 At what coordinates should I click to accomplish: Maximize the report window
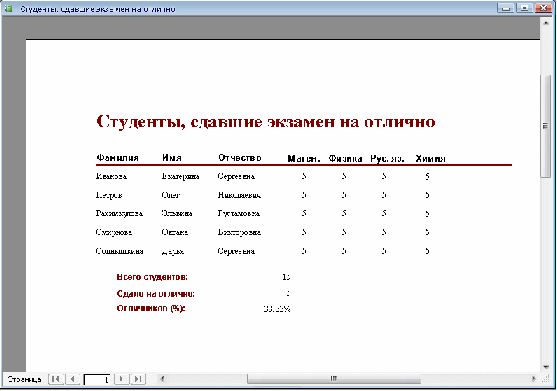[524, 8]
